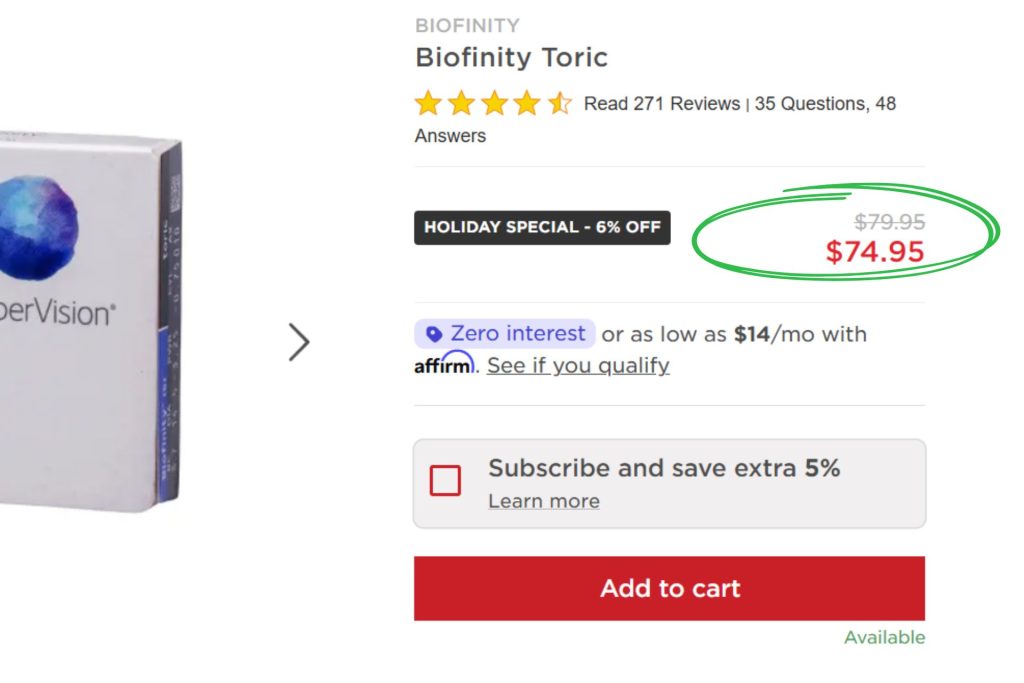The height and width of the screenshot is (683, 1024).
Task: Click the HOLIDAY SPECIAL 6% OFF badge
Action: pos(541,227)
